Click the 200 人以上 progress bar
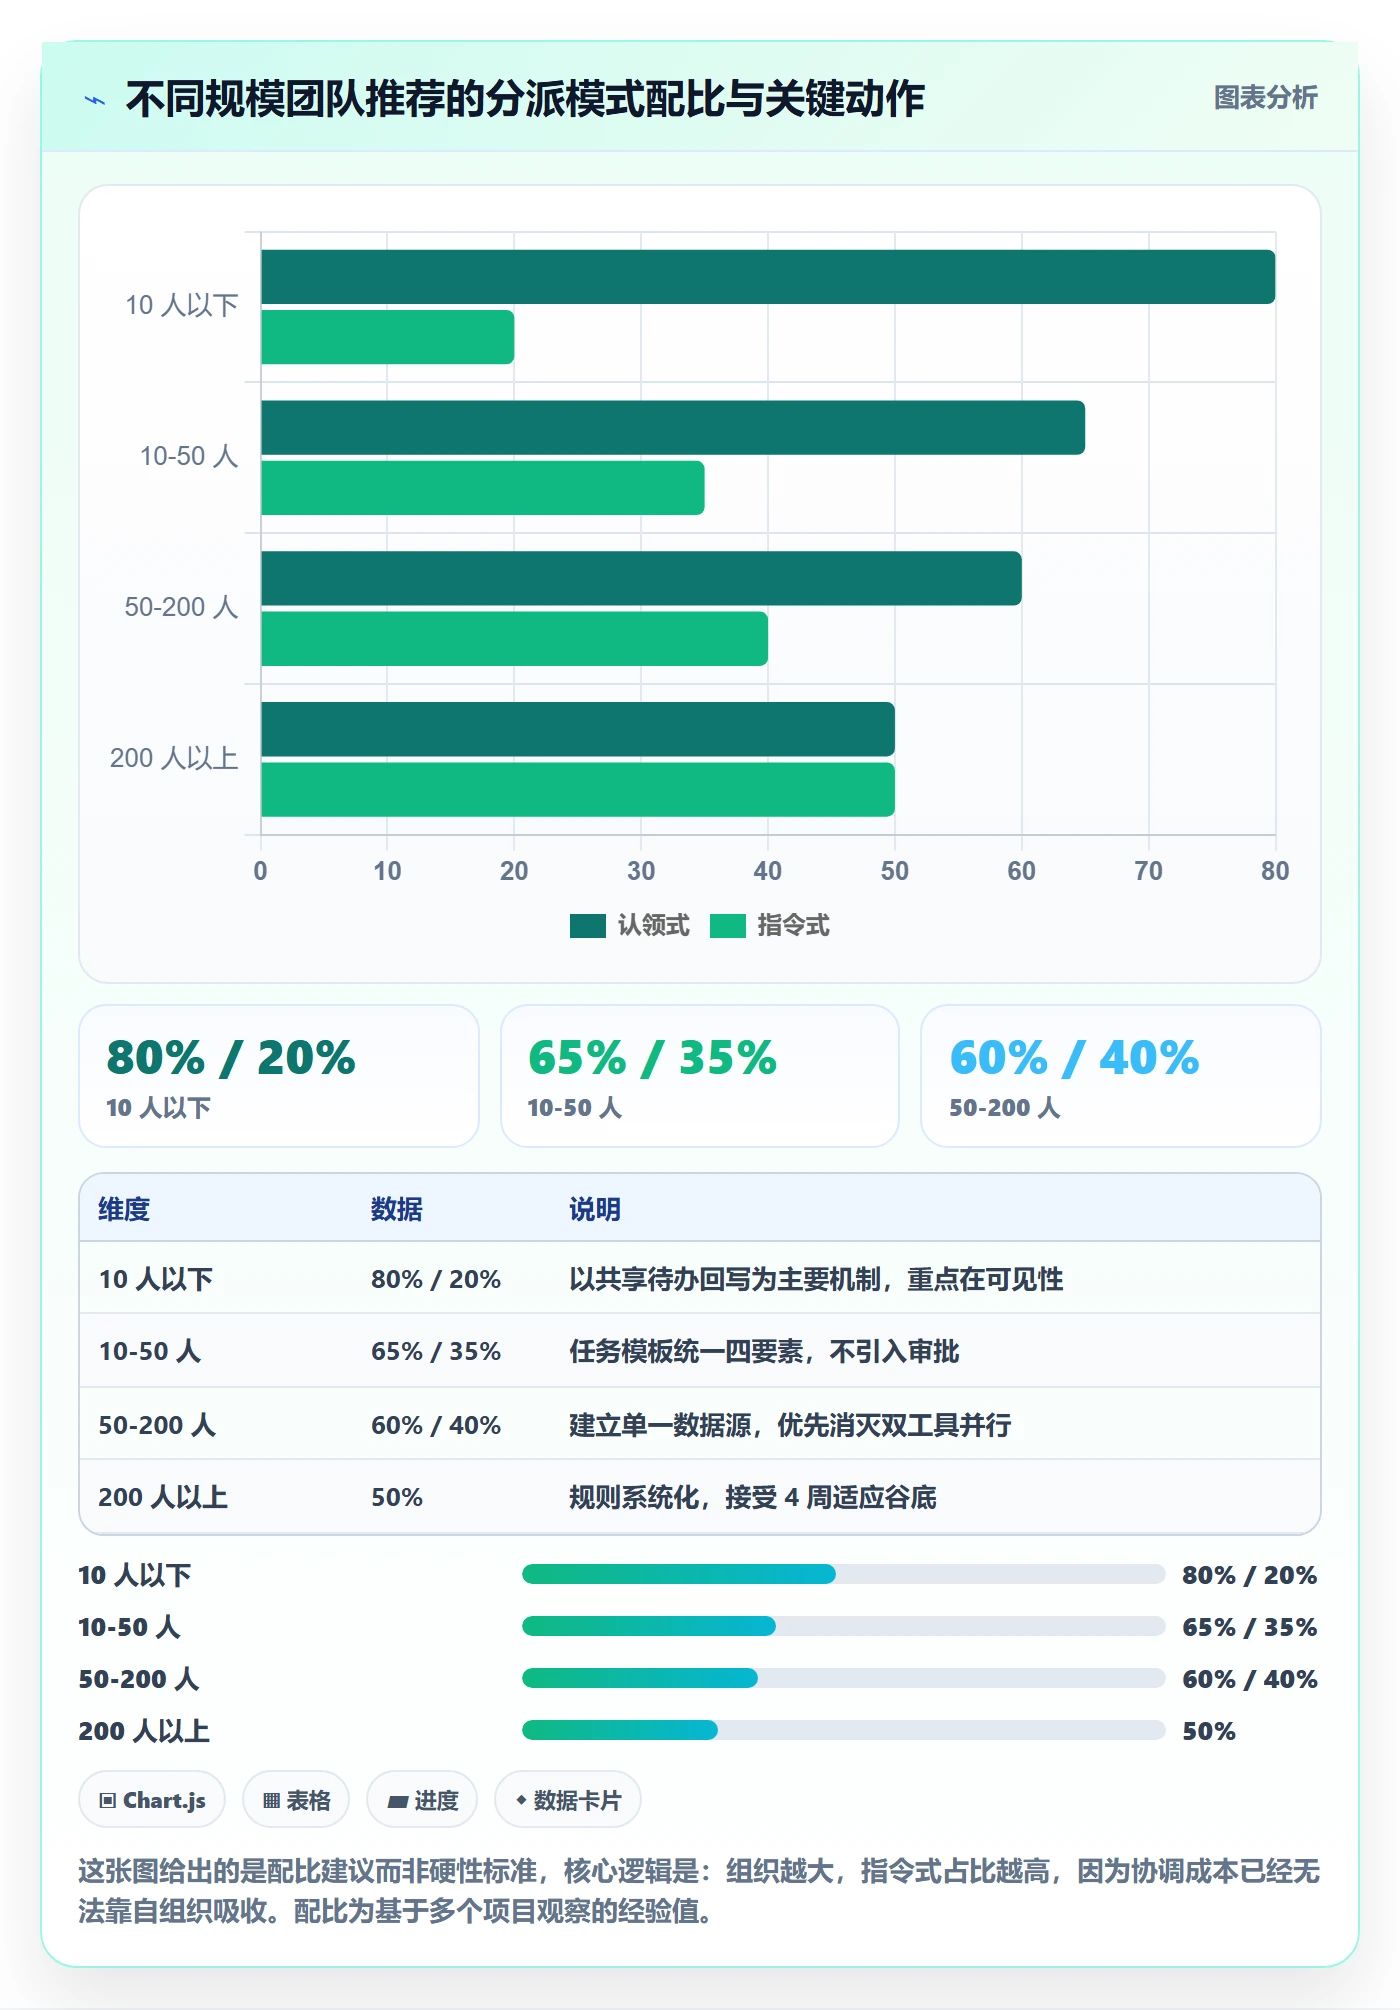1400x2010 pixels. pyautogui.click(x=843, y=1730)
